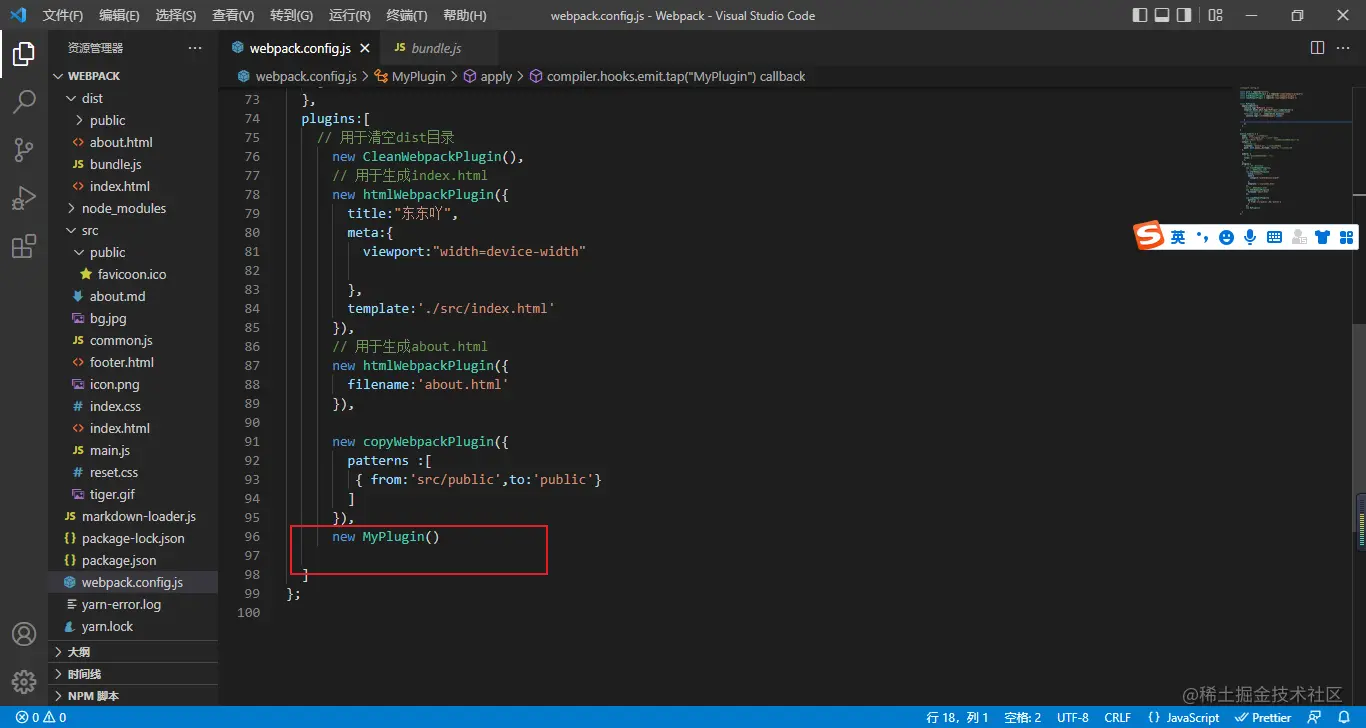Screen dimensions: 1366x728
Task: Open the Extensions view
Action: 24,246
